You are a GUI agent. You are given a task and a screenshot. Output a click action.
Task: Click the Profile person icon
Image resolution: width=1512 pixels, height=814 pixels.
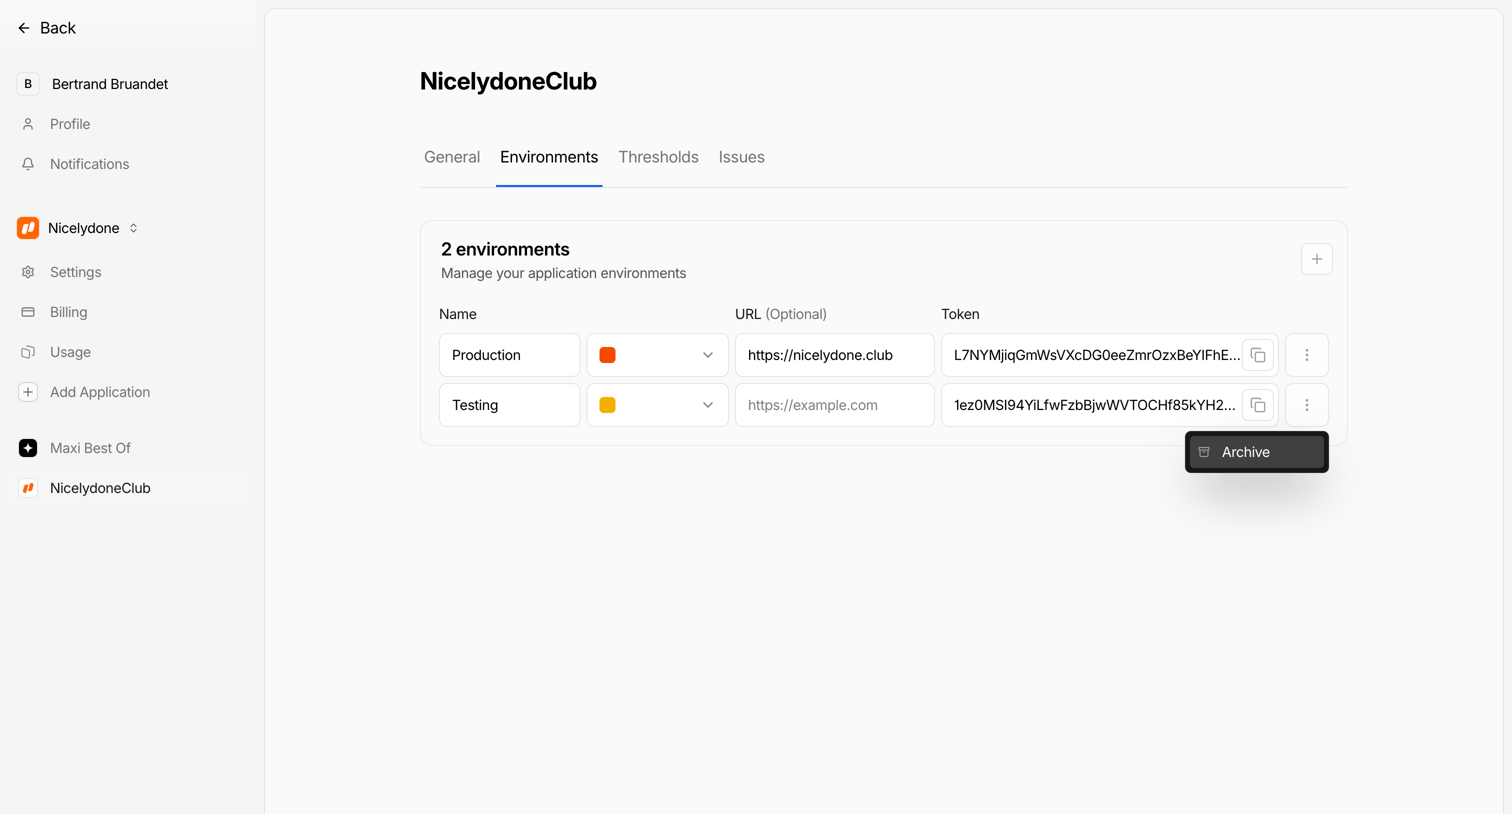click(28, 124)
